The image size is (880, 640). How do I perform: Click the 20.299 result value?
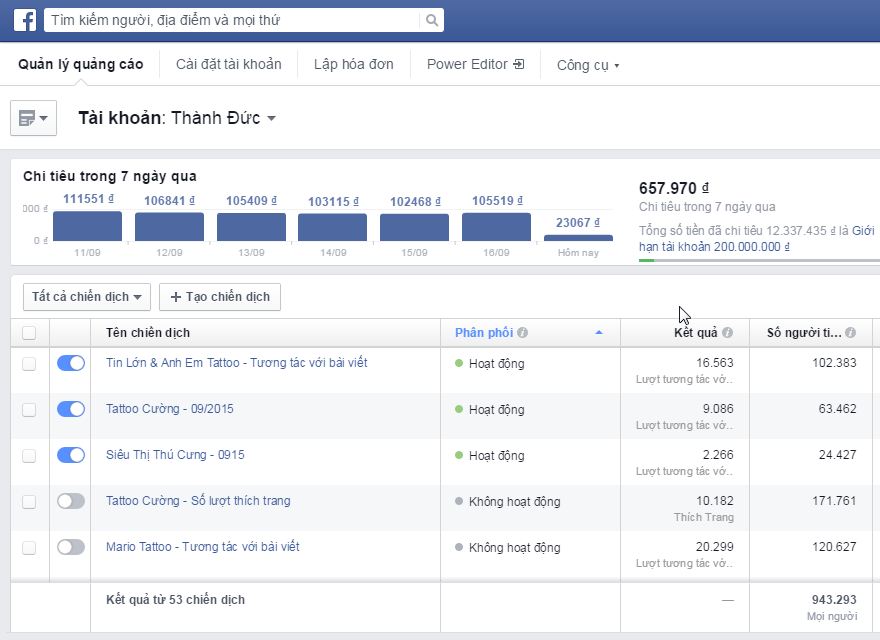click(x=714, y=547)
